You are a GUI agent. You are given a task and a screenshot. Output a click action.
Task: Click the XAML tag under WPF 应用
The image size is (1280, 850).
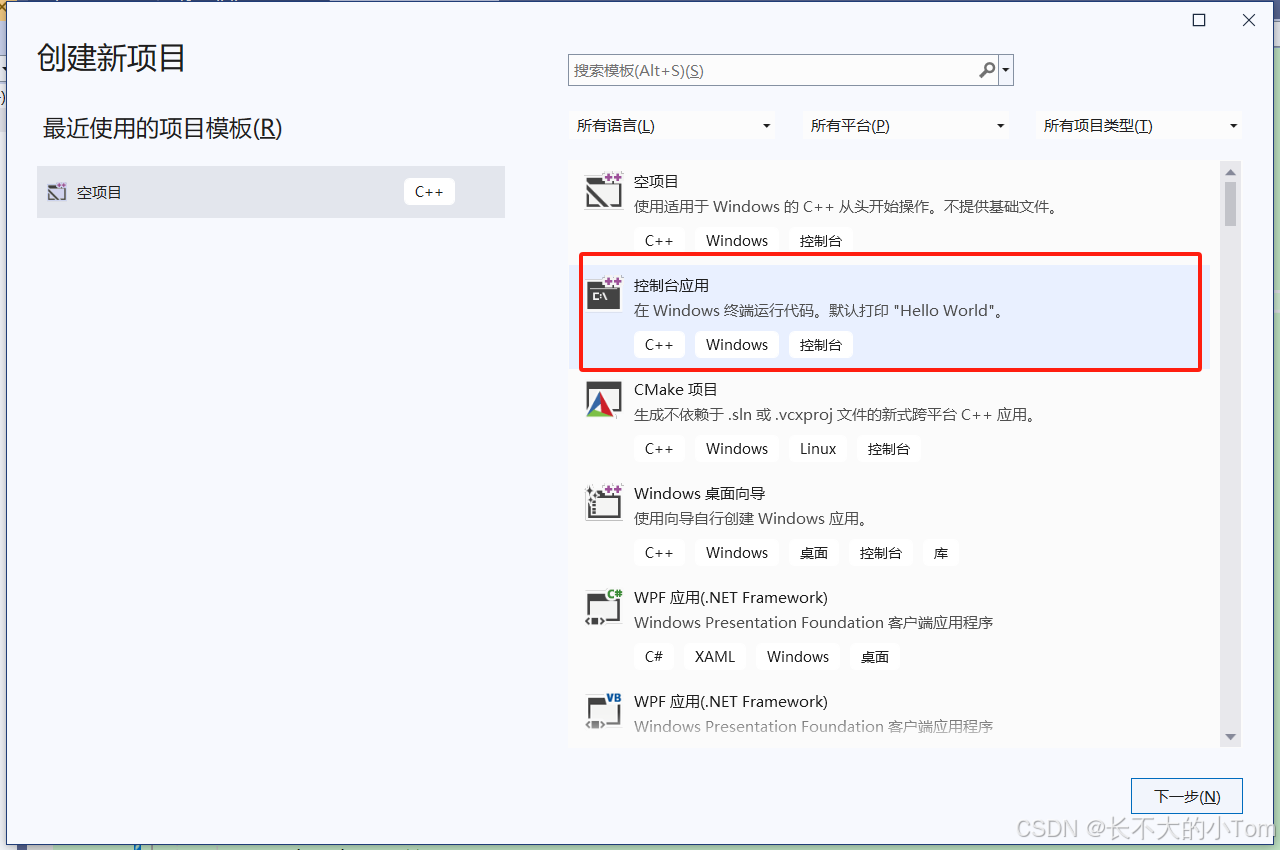(x=714, y=656)
